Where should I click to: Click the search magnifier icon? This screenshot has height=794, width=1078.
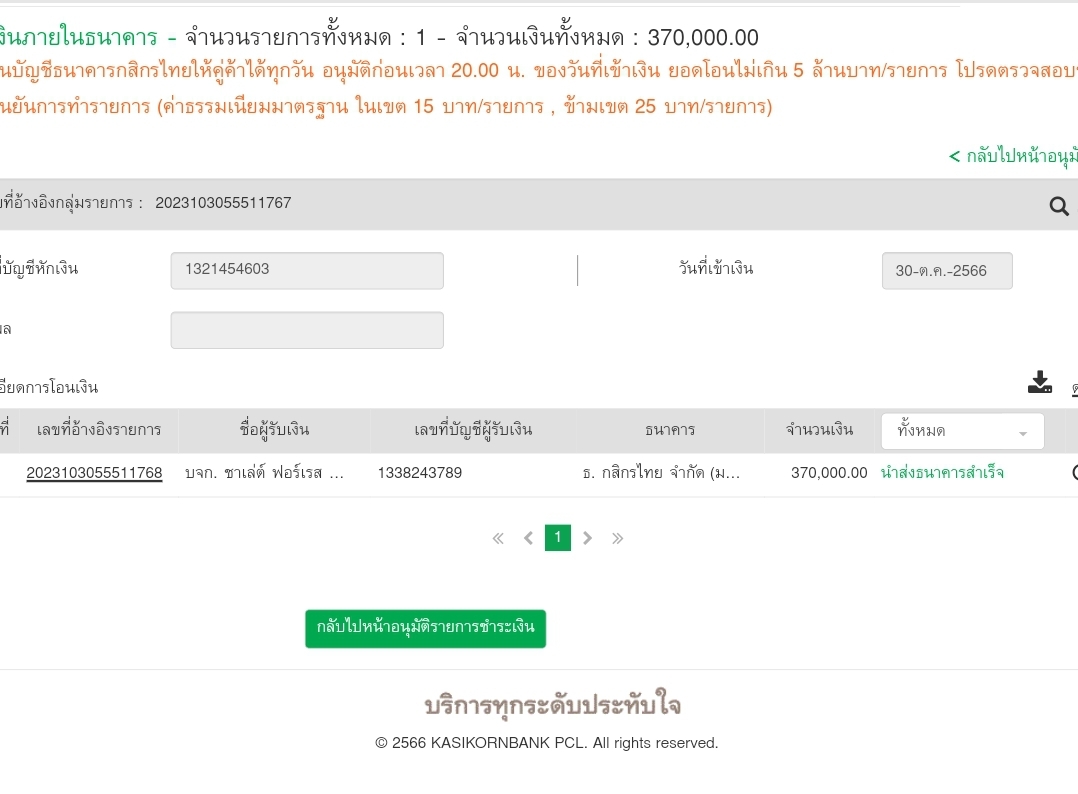click(x=1059, y=206)
